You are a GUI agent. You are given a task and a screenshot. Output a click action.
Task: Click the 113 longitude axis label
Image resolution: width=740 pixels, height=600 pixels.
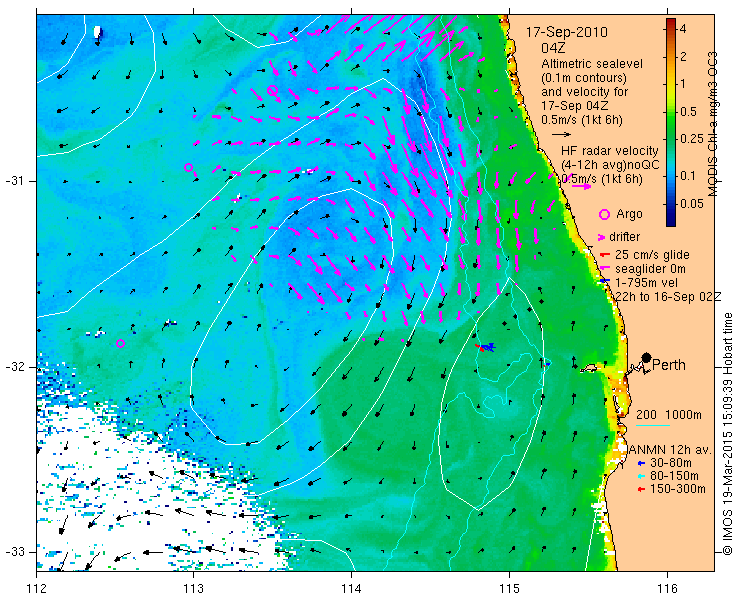193,588
